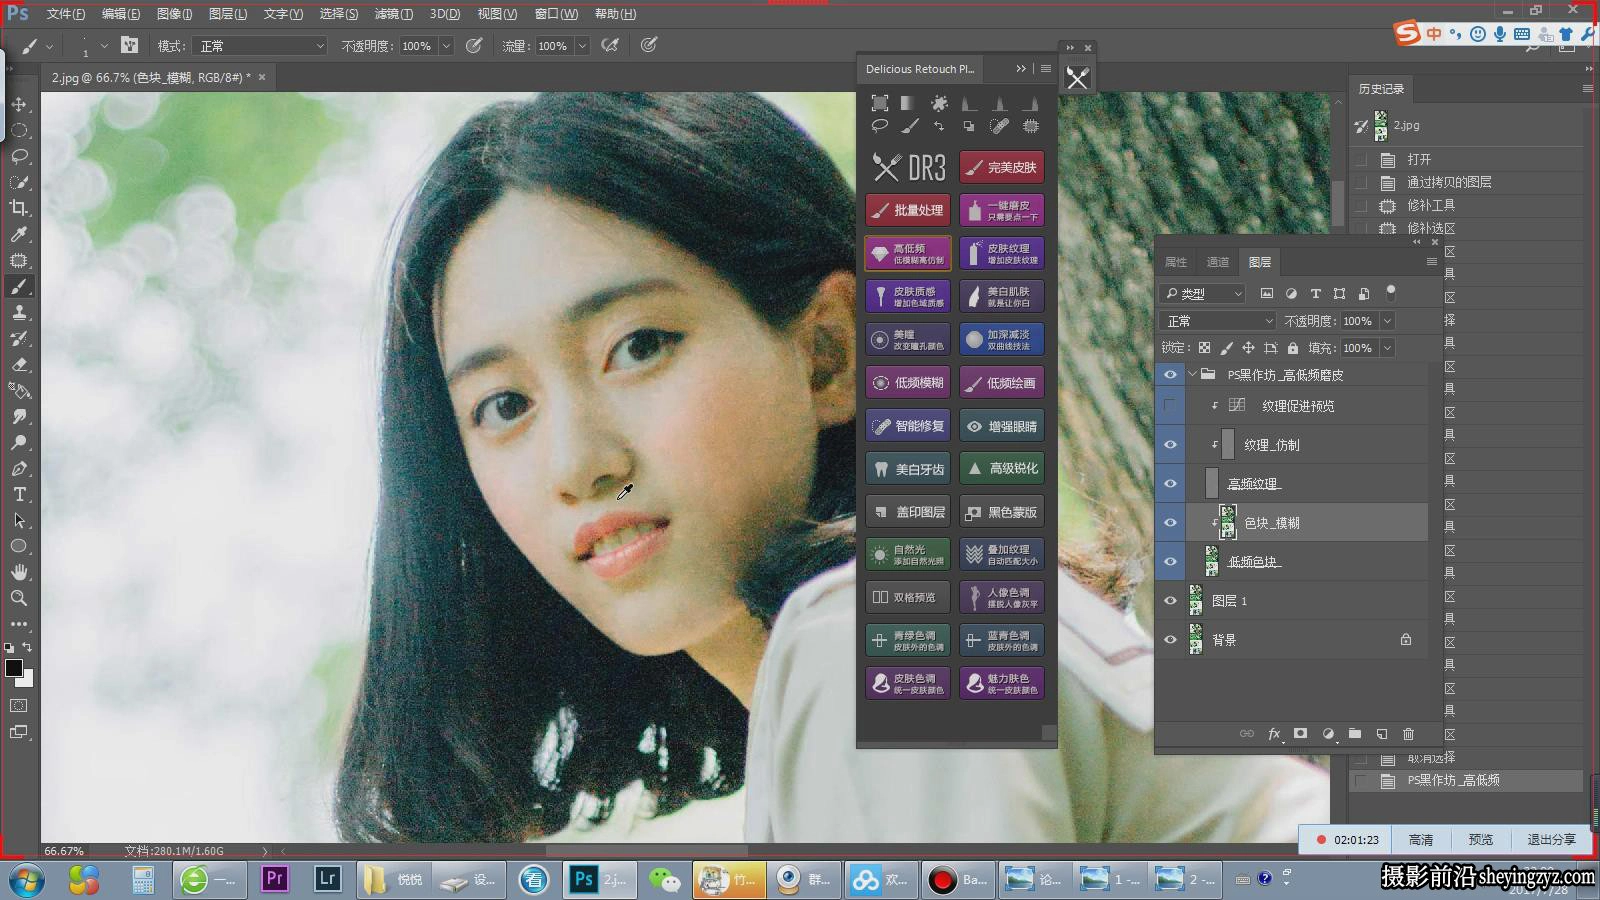The image size is (1600, 900).
Task: Switch to the 通道 tab
Action: pyautogui.click(x=1217, y=262)
